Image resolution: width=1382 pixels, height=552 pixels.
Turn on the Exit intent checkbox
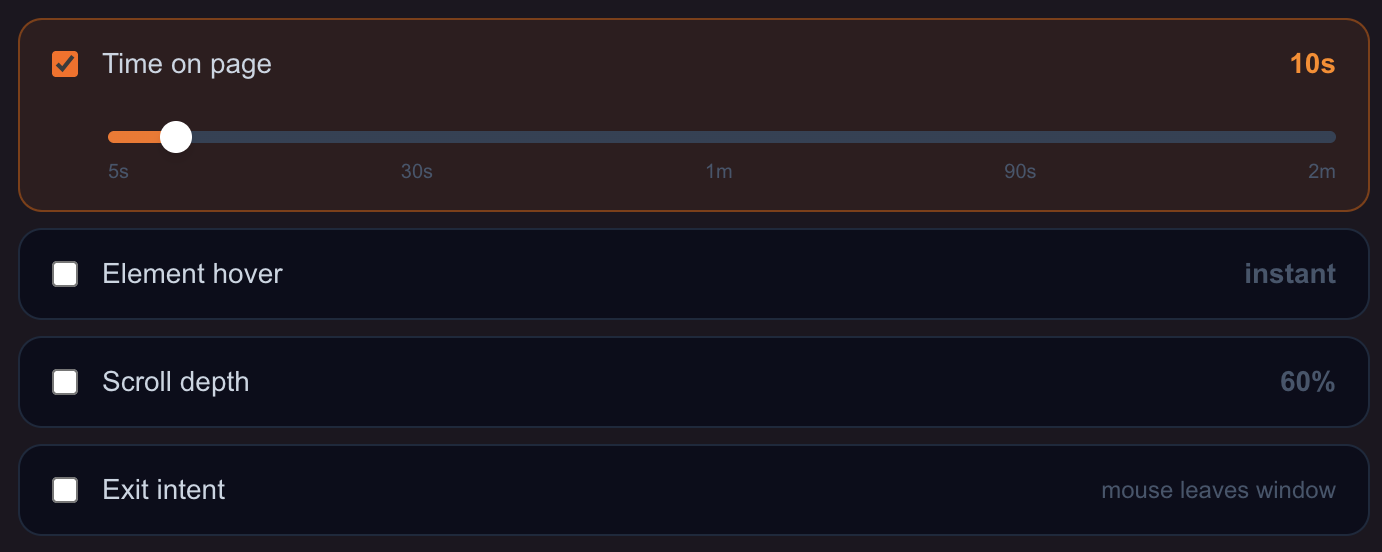65,490
